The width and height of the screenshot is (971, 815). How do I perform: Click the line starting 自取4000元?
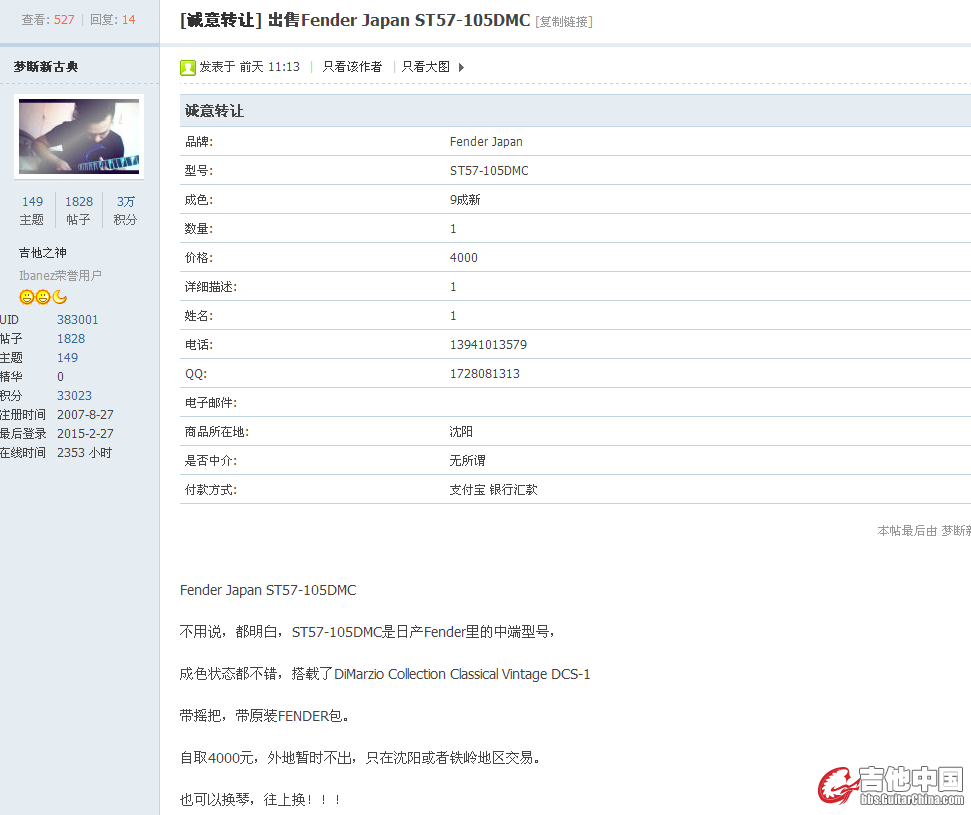pyautogui.click(x=360, y=757)
